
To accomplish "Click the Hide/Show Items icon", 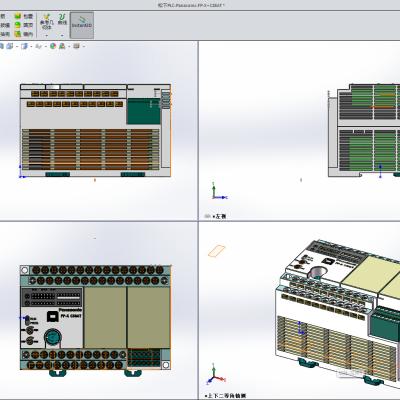I will [x=39, y=46].
